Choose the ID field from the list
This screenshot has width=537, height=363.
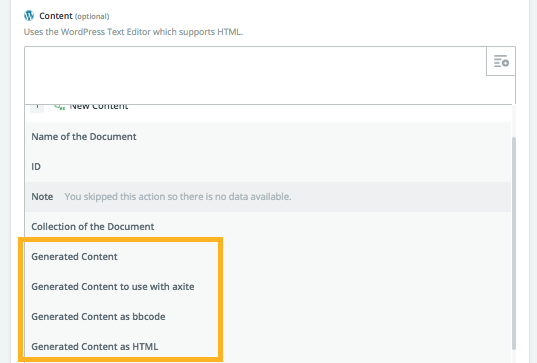coord(268,167)
